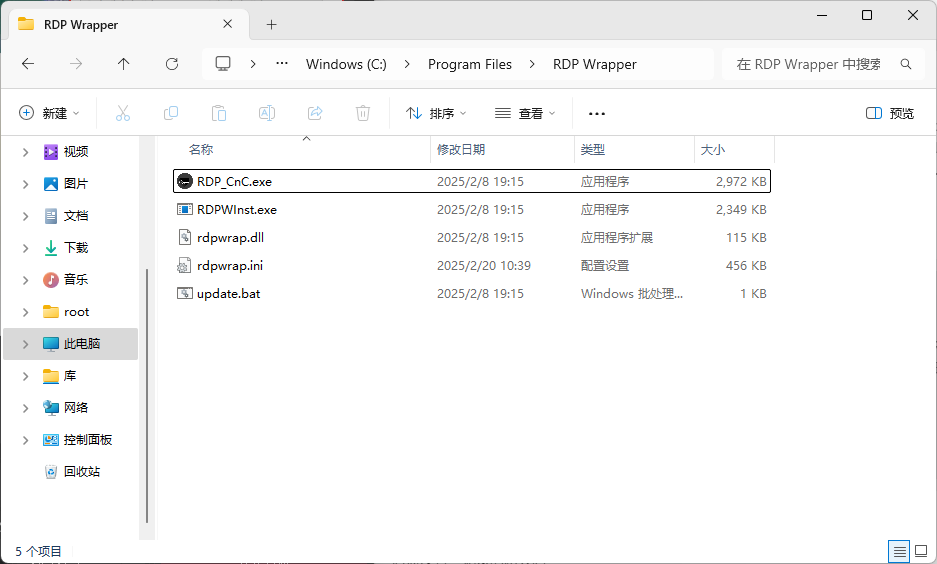
Task: Click the Share icon in the toolbar
Action: 315,113
